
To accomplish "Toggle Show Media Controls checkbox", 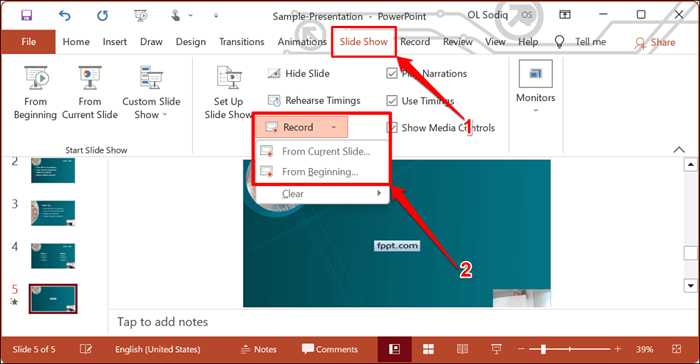I will coord(392,128).
